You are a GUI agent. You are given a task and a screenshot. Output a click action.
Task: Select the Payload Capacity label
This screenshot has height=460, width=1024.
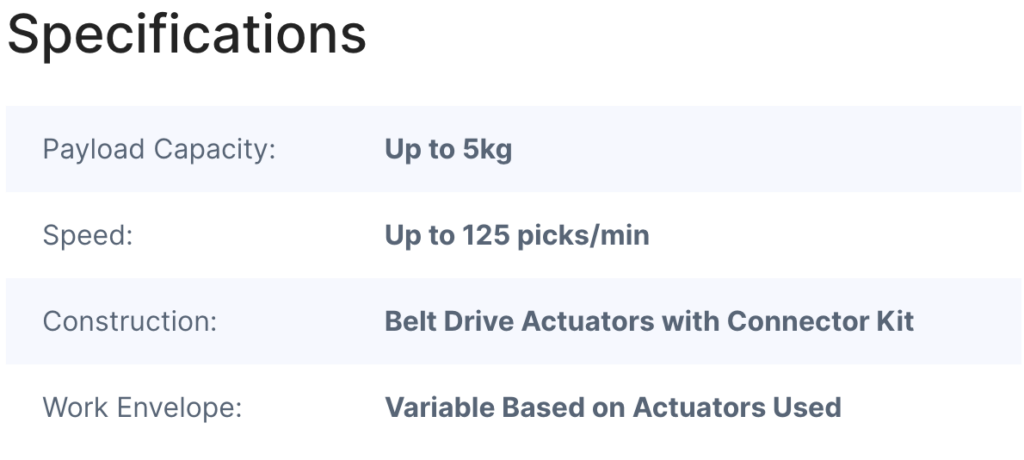[x=159, y=150]
